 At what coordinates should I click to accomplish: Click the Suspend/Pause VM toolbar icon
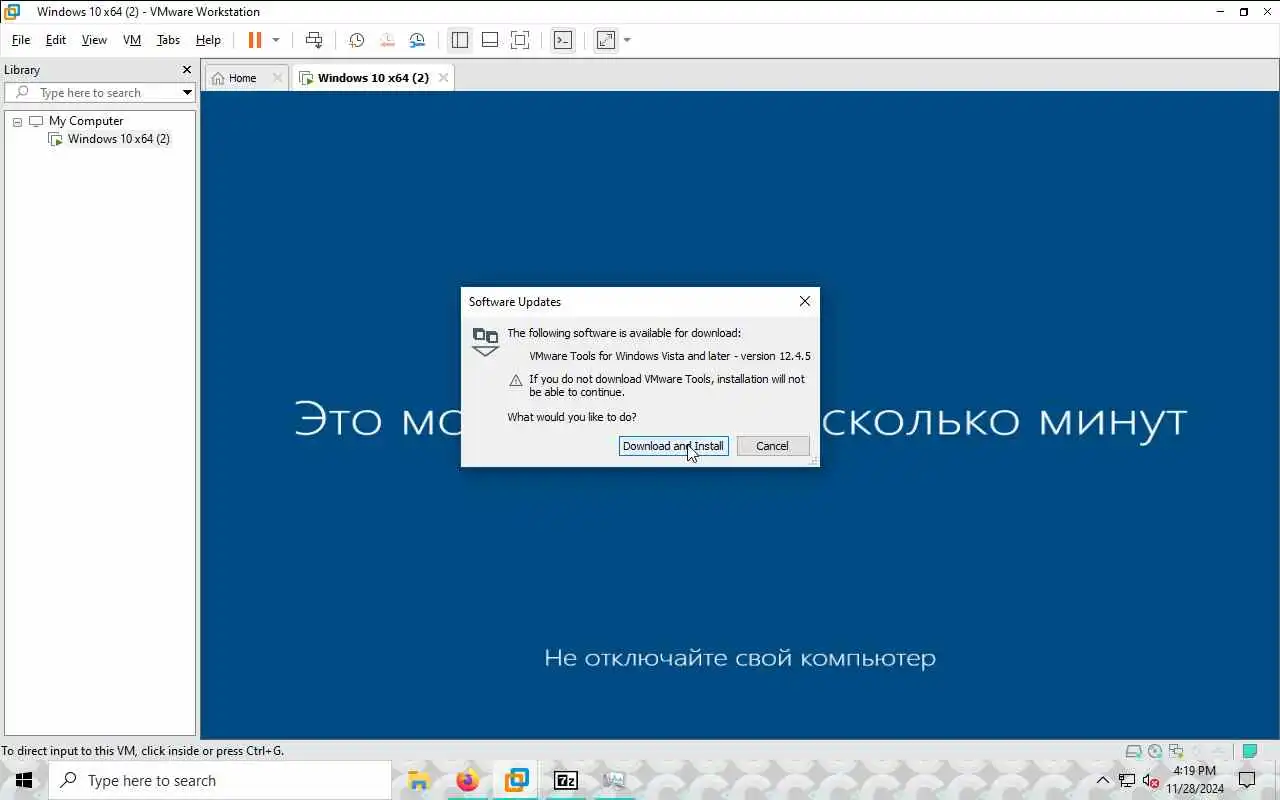tap(255, 40)
